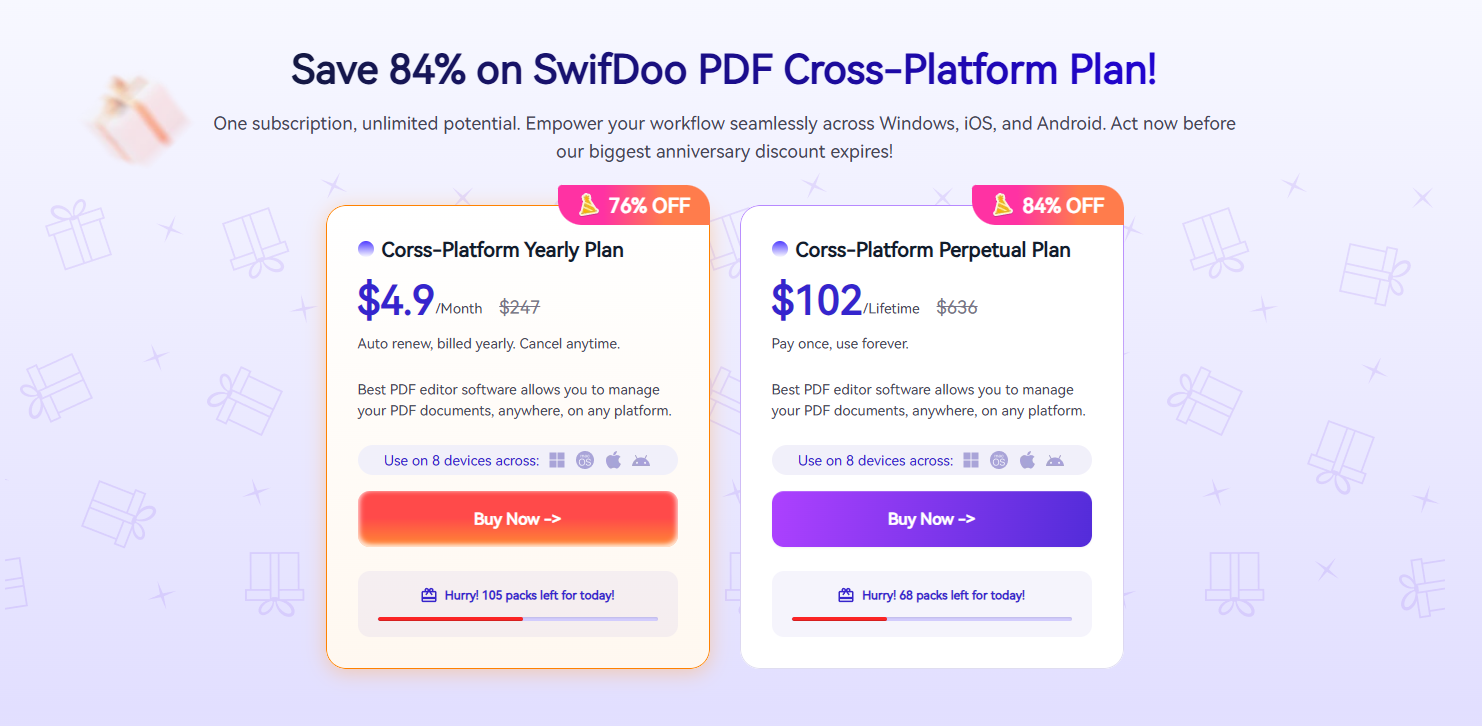Select the Corss-Platform Perpetual Plan title

pos(933,250)
